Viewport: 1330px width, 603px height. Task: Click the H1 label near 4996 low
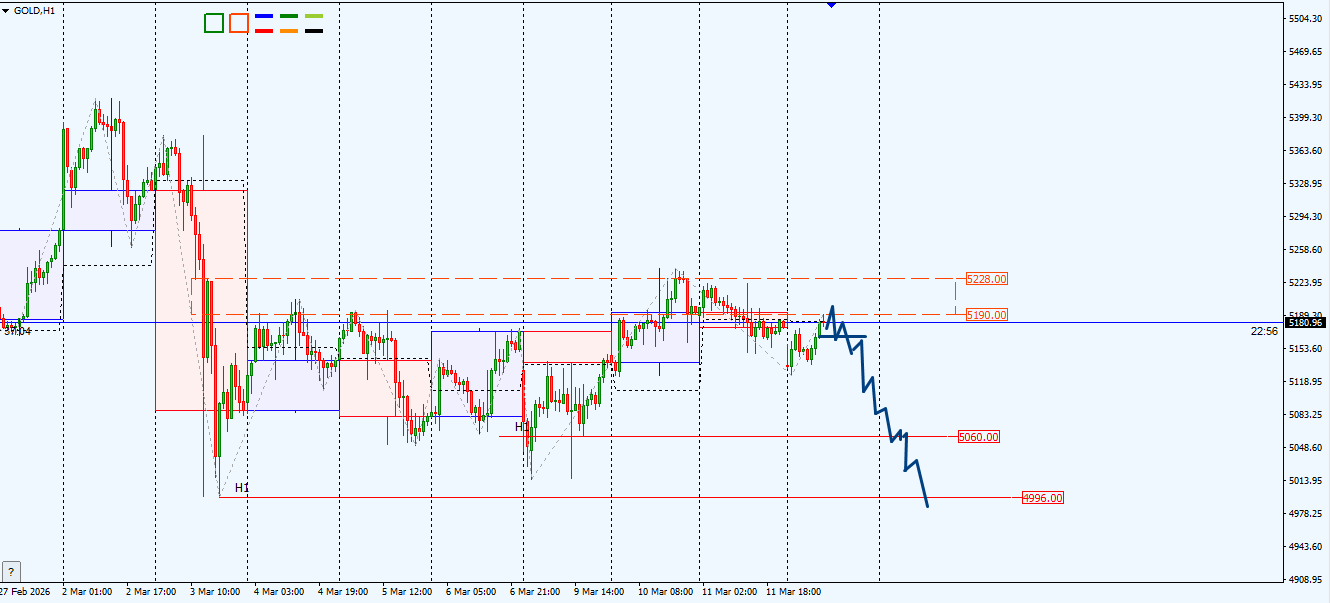(242, 488)
